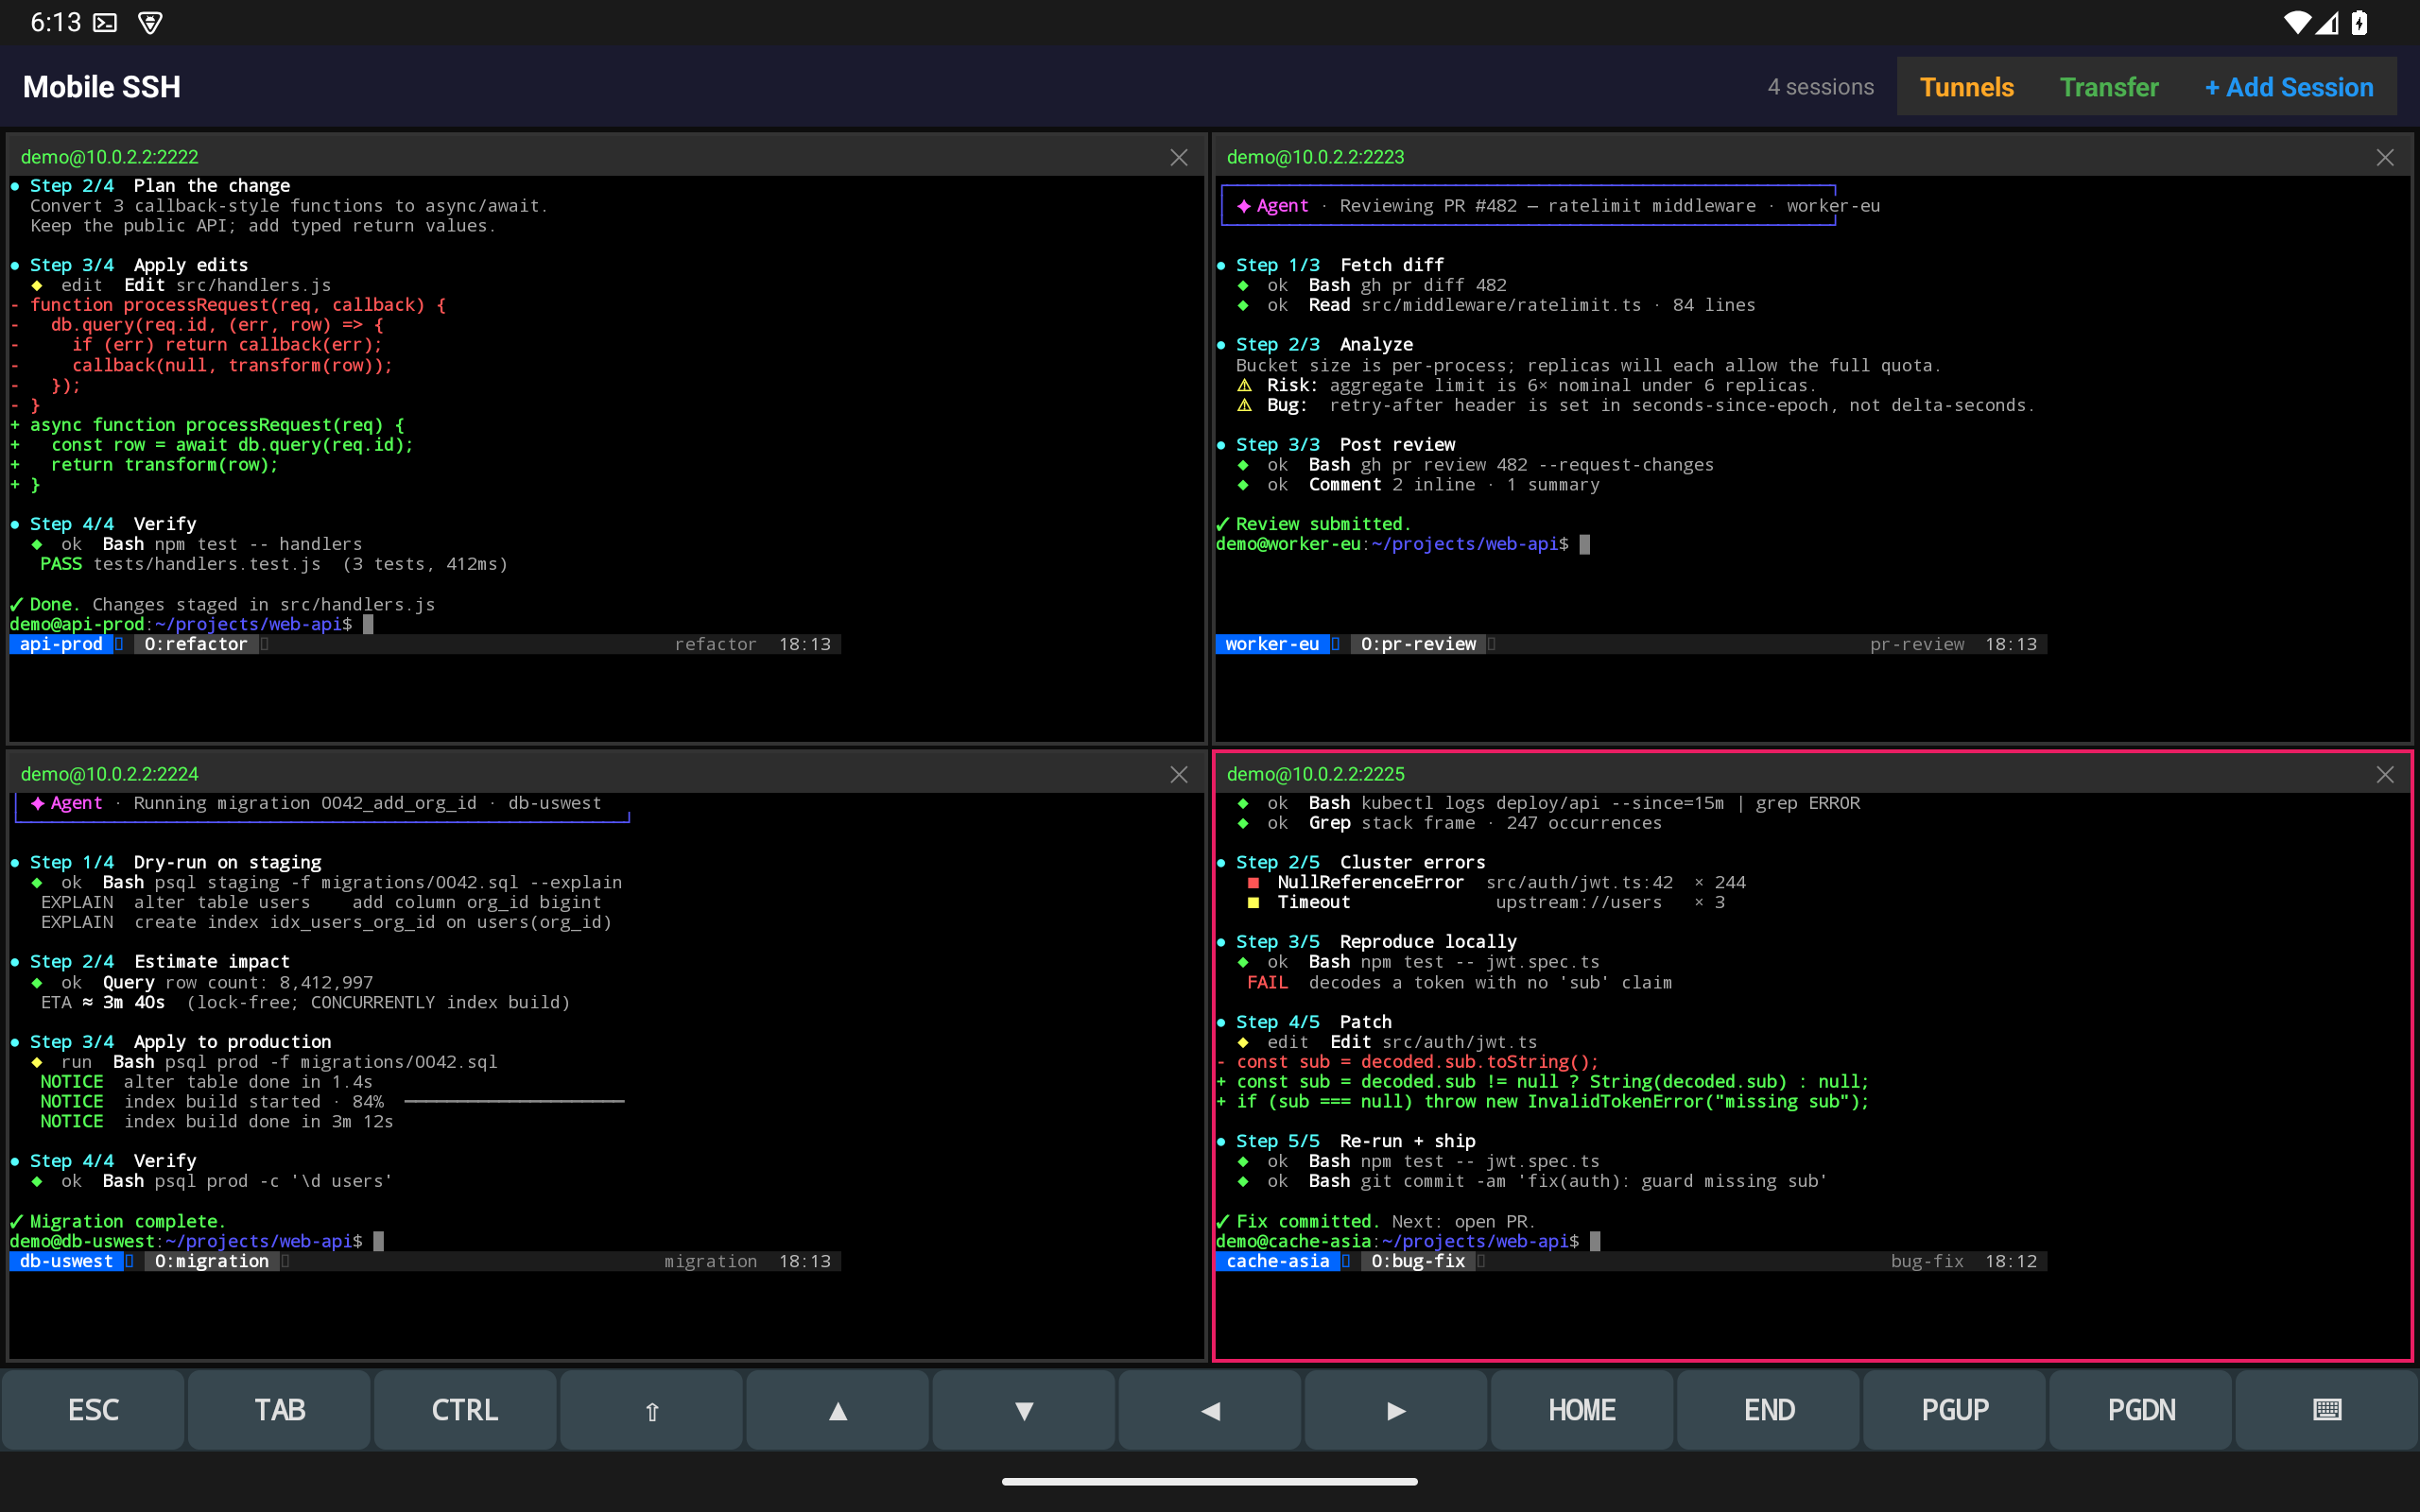This screenshot has height=1512, width=2420.
Task: Show the on-screen keyboard icon
Action: point(2327,1410)
